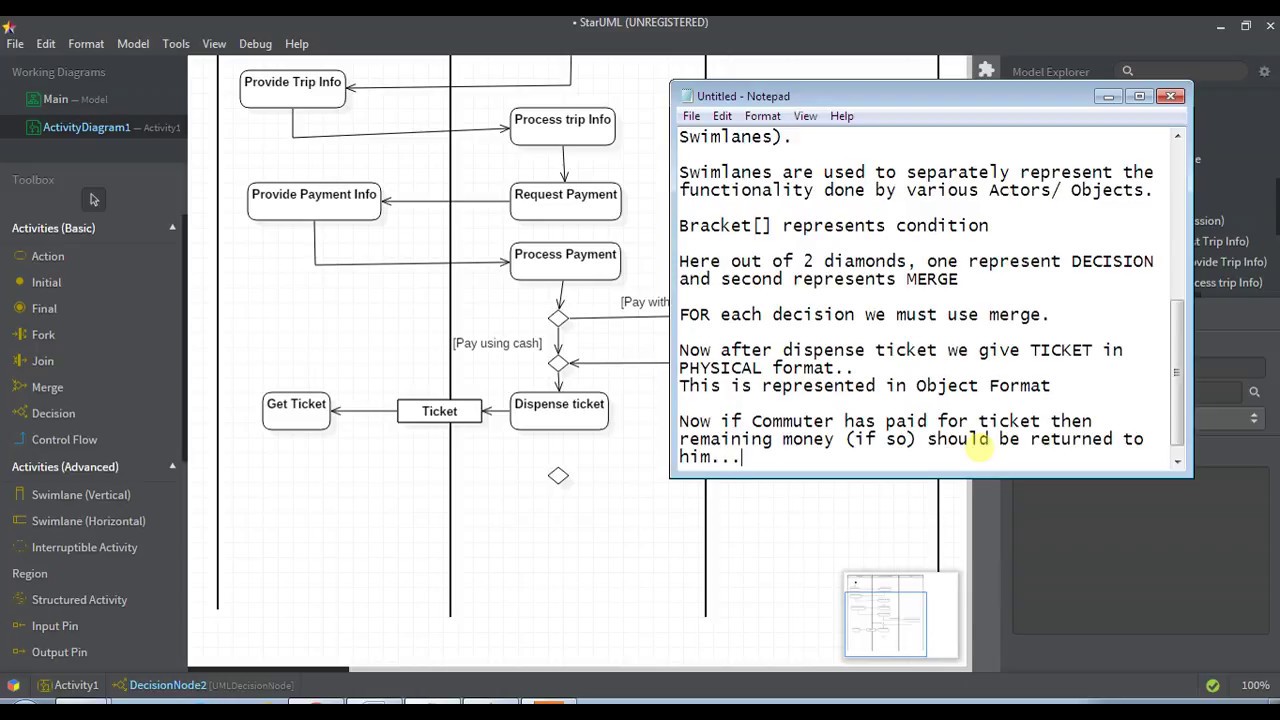The image size is (1280, 720).
Task: Click the Toolbox panel header
Action: 33,180
